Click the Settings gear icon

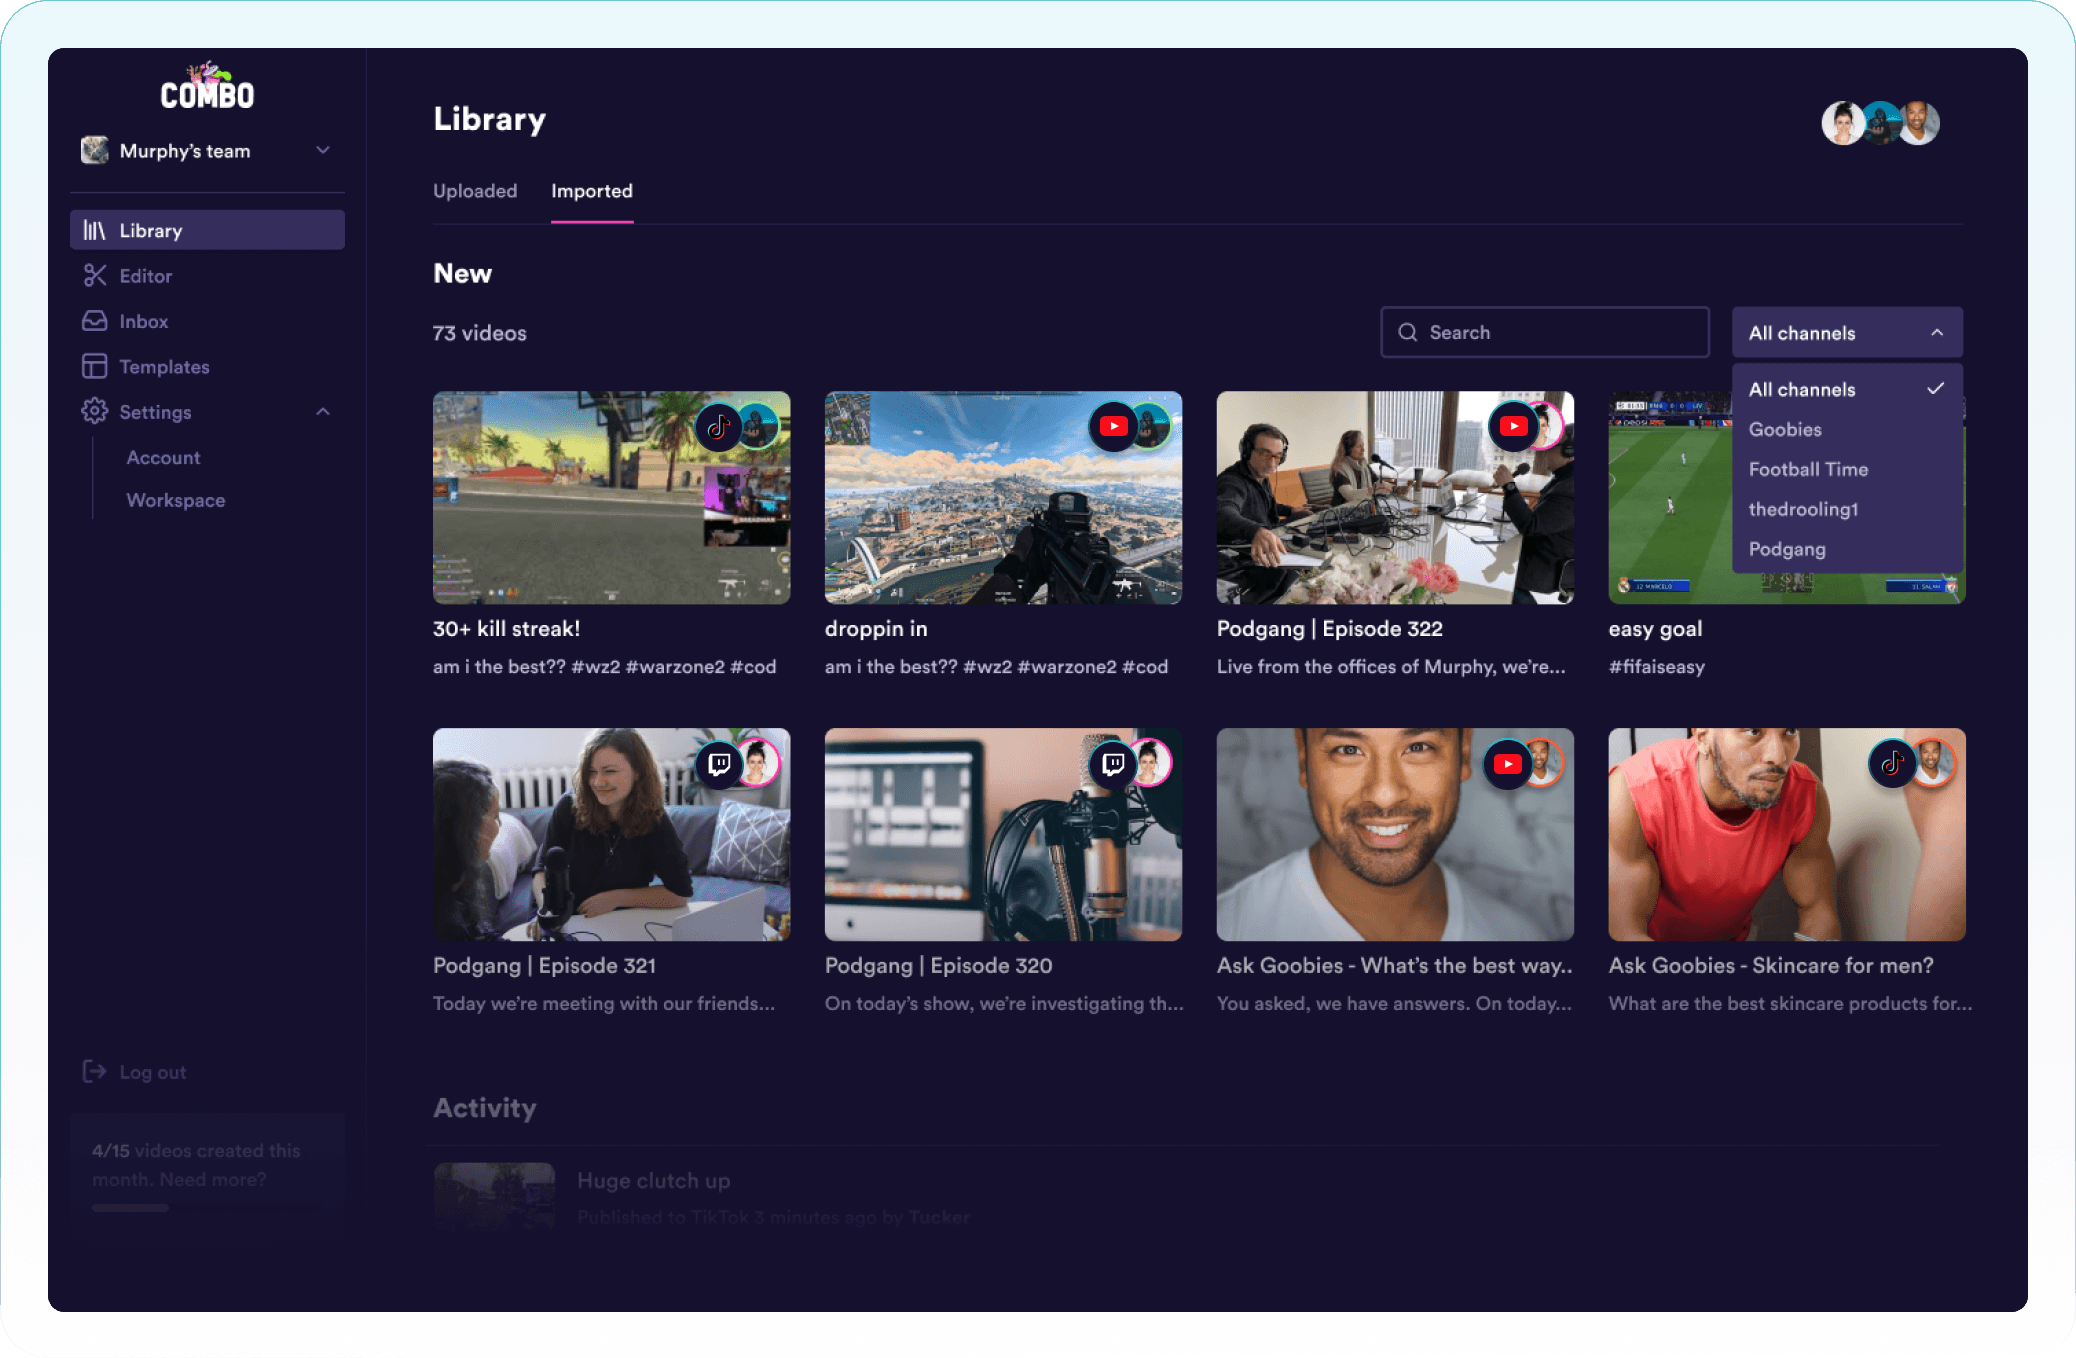[95, 411]
